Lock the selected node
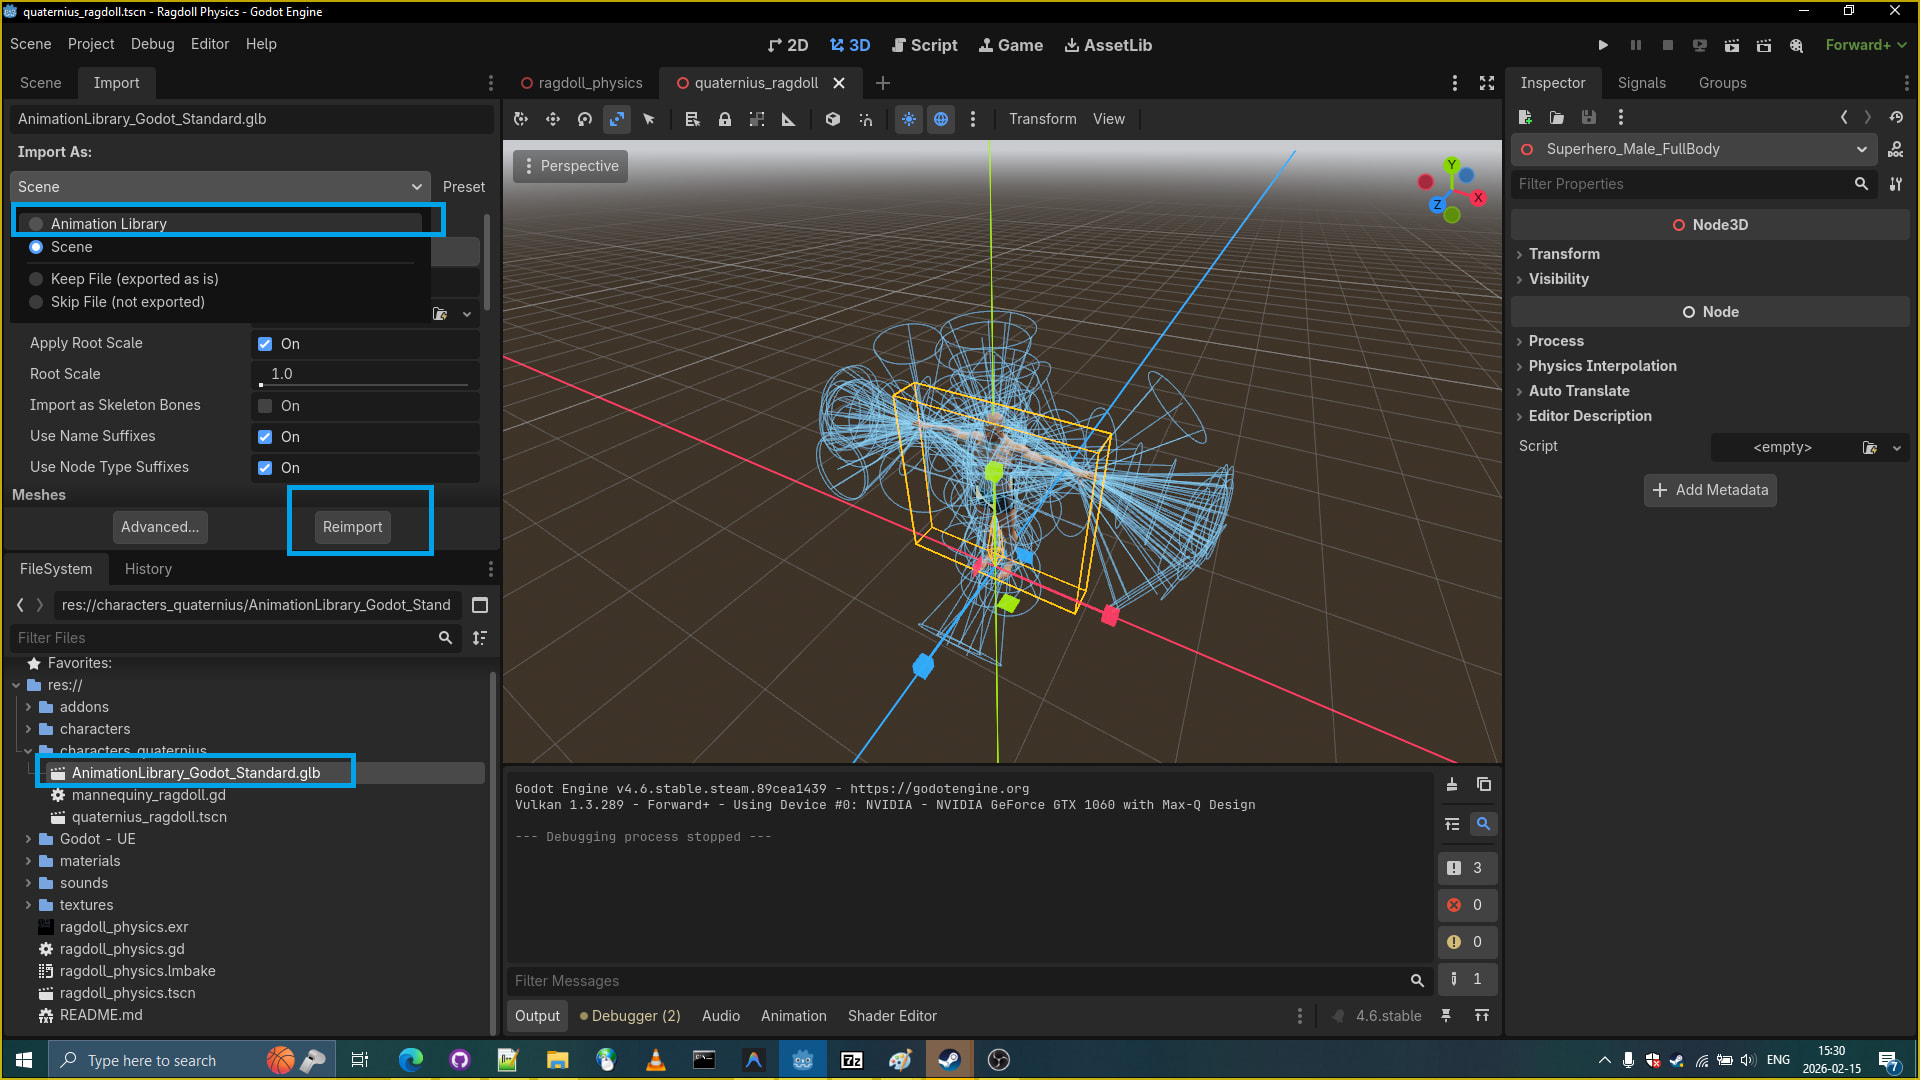The width and height of the screenshot is (1920, 1080). [x=725, y=119]
